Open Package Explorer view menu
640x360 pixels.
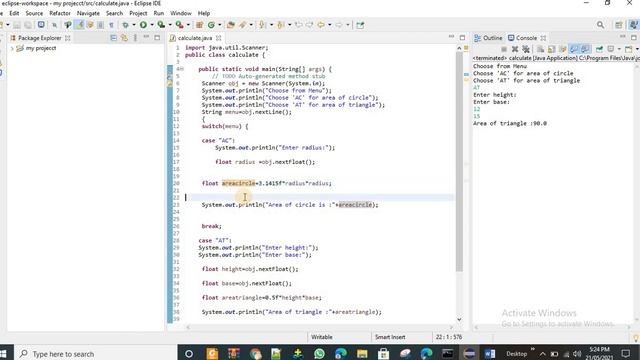point(135,38)
